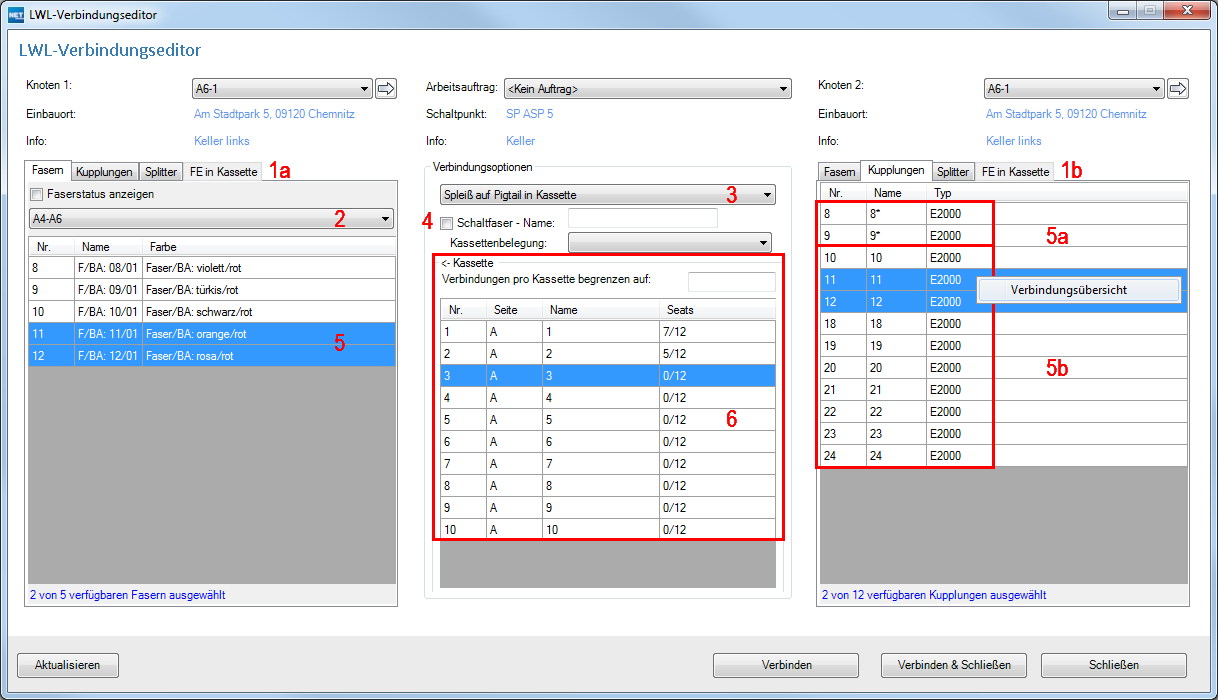Click Seats column header in cassette table

pyautogui.click(x=717, y=310)
